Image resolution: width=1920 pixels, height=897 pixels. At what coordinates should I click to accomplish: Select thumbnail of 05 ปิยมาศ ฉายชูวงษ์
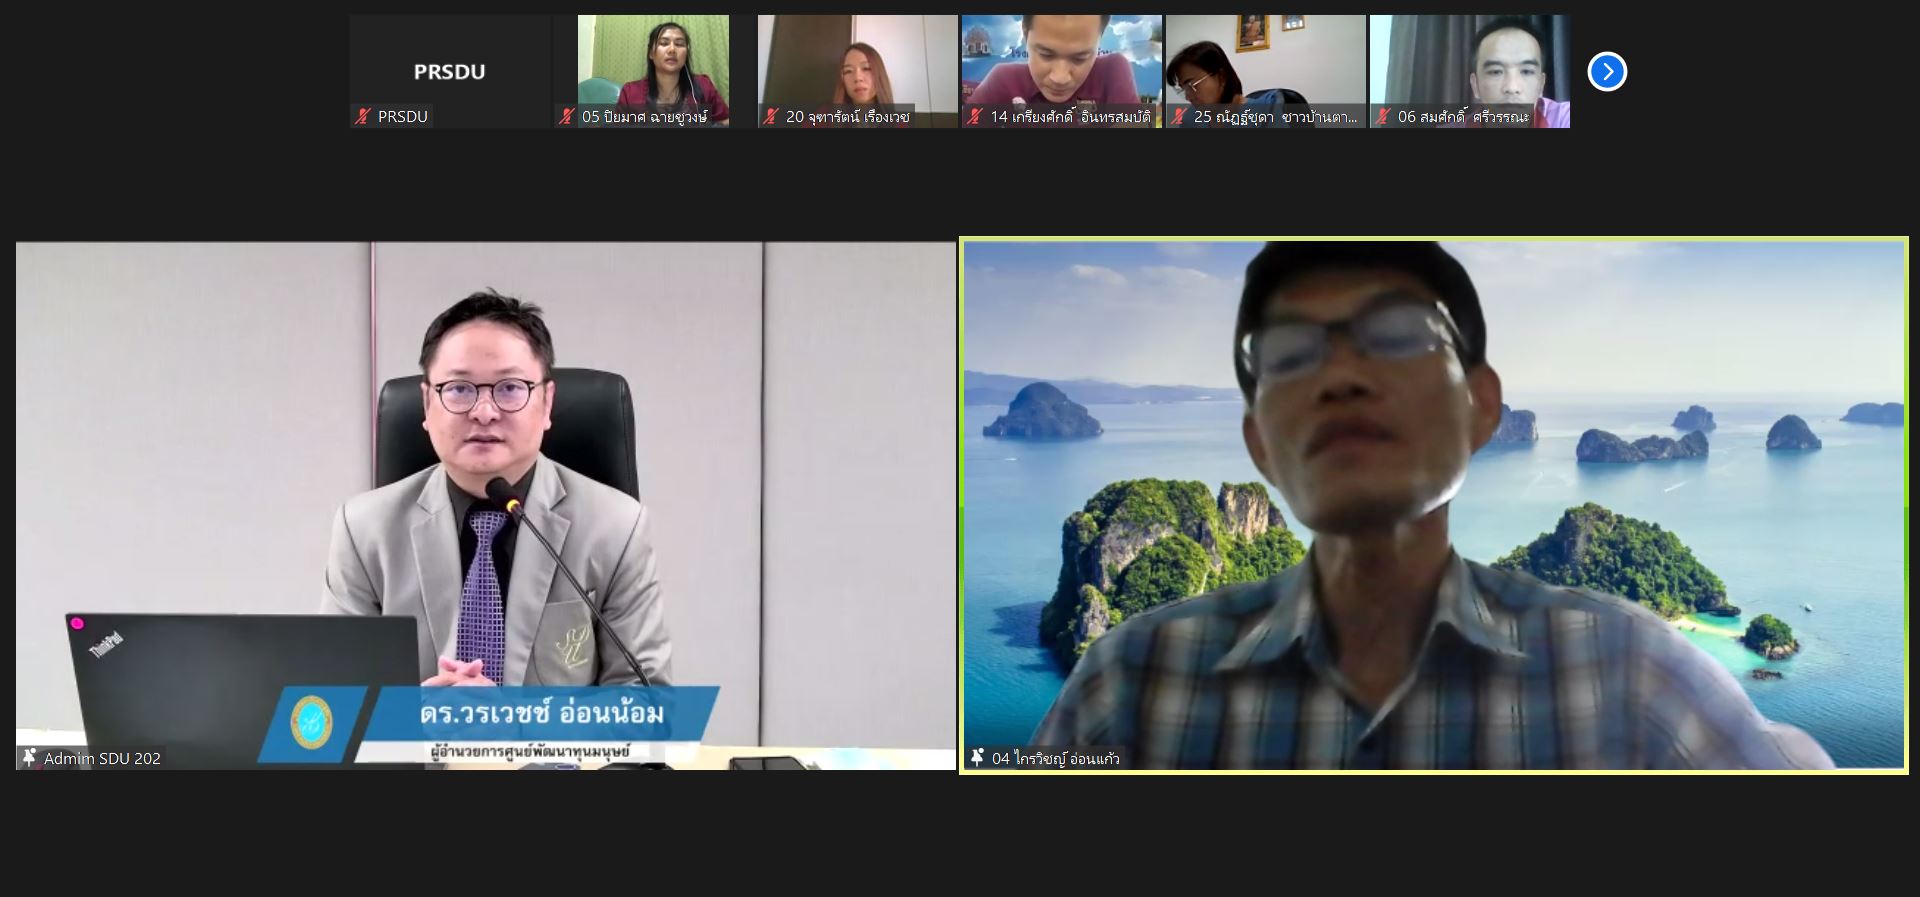click(x=654, y=71)
